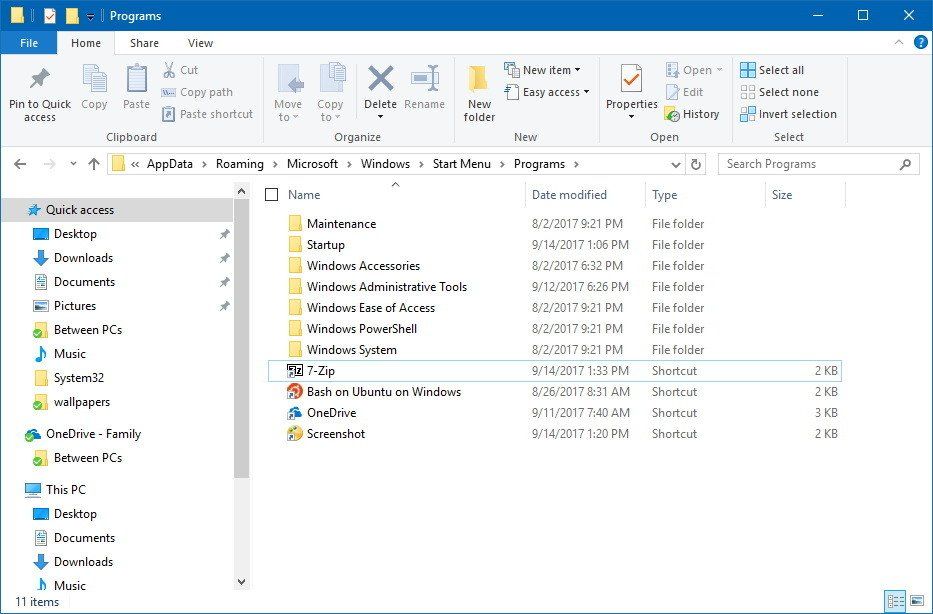Screen dimensions: 933x614
Task: Select the Copy tool in the ribbon
Action: tap(94, 90)
